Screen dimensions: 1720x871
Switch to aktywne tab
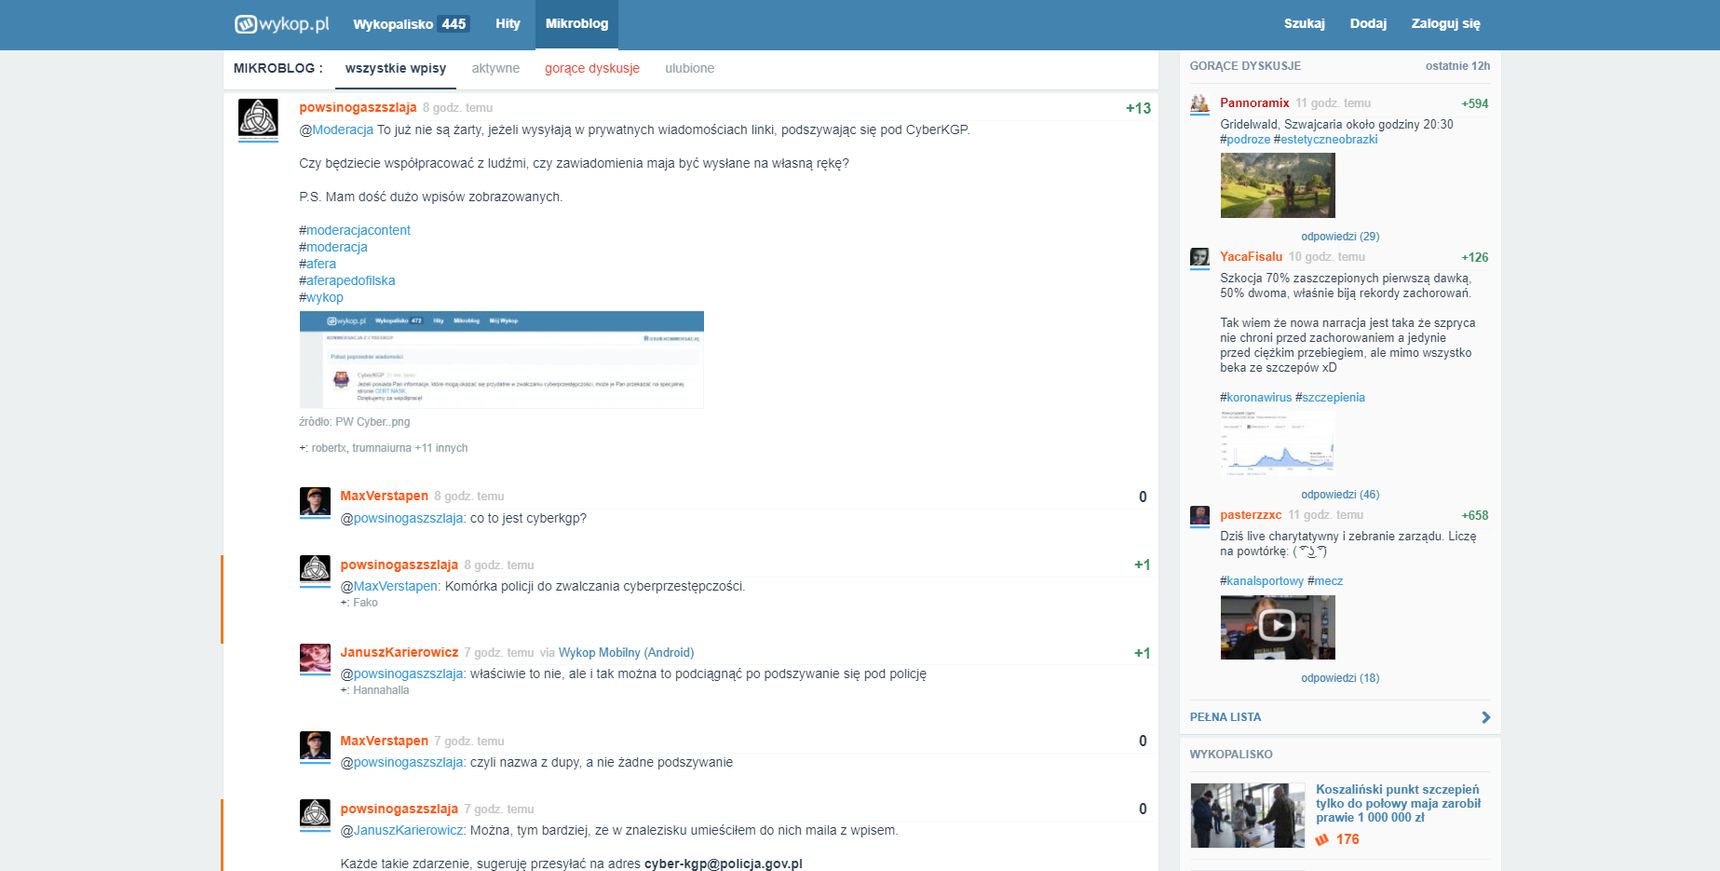click(x=496, y=68)
